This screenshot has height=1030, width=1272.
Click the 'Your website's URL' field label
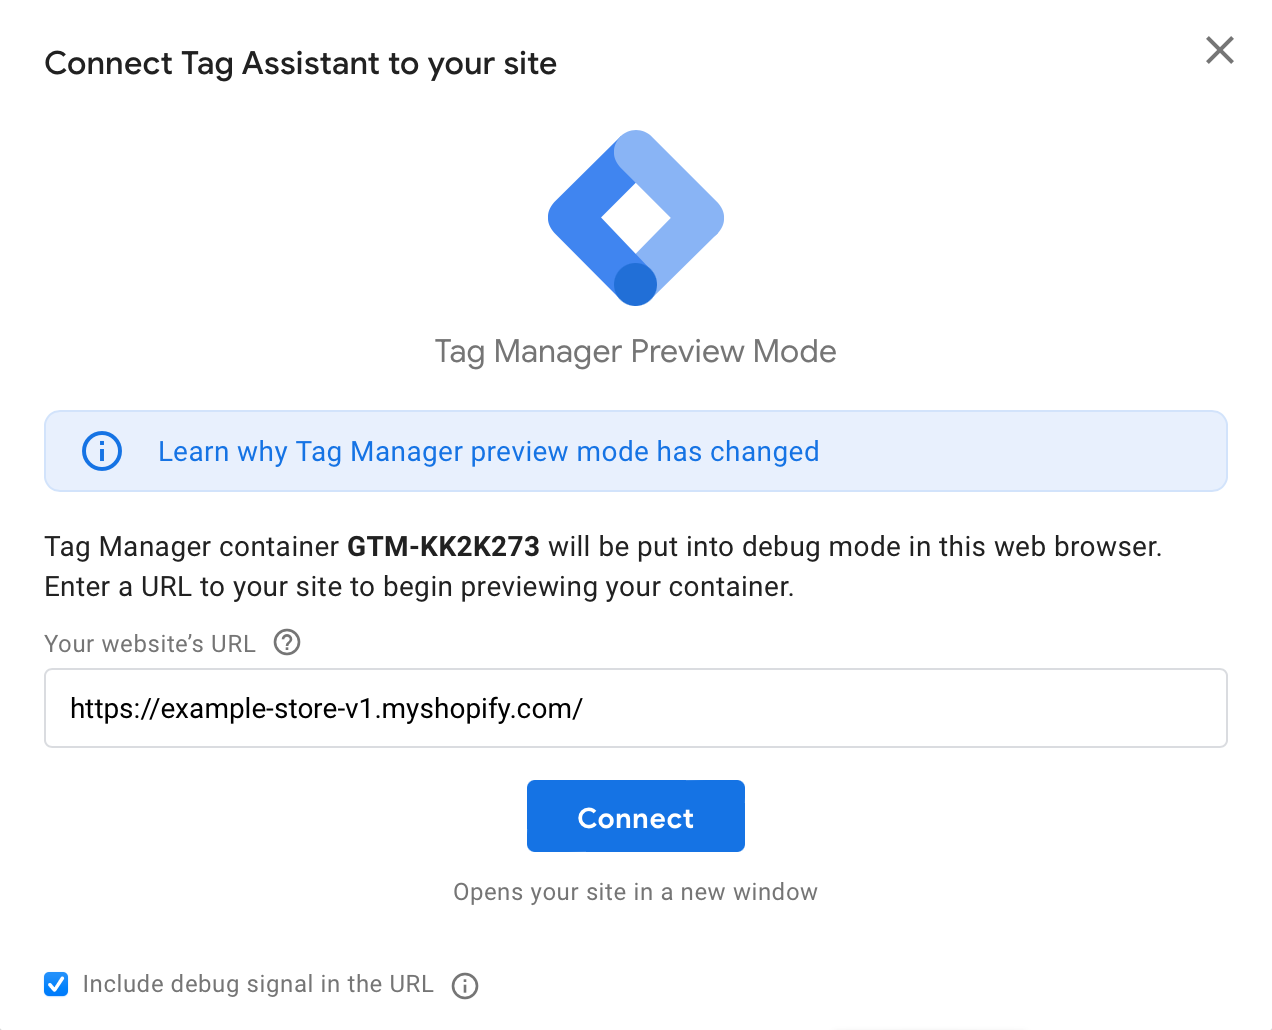[150, 643]
